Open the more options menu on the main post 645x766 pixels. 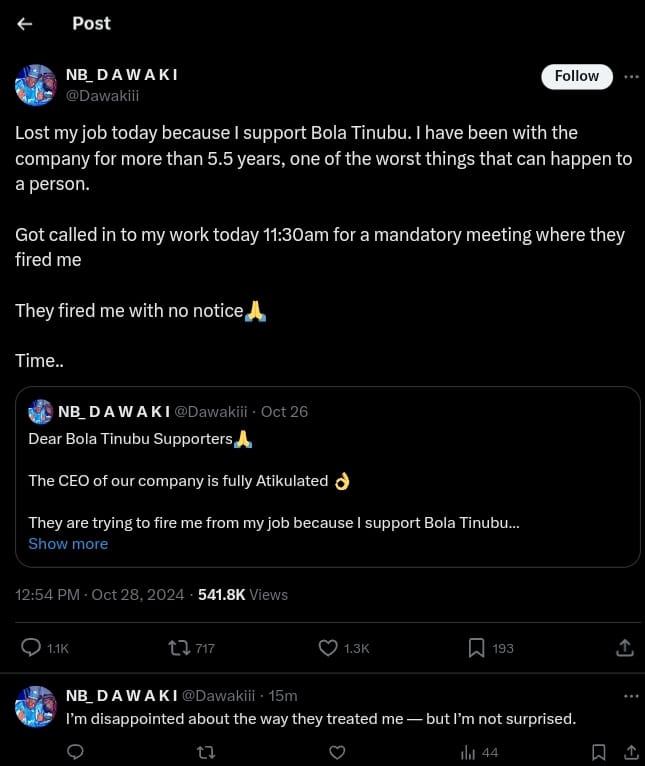point(631,76)
